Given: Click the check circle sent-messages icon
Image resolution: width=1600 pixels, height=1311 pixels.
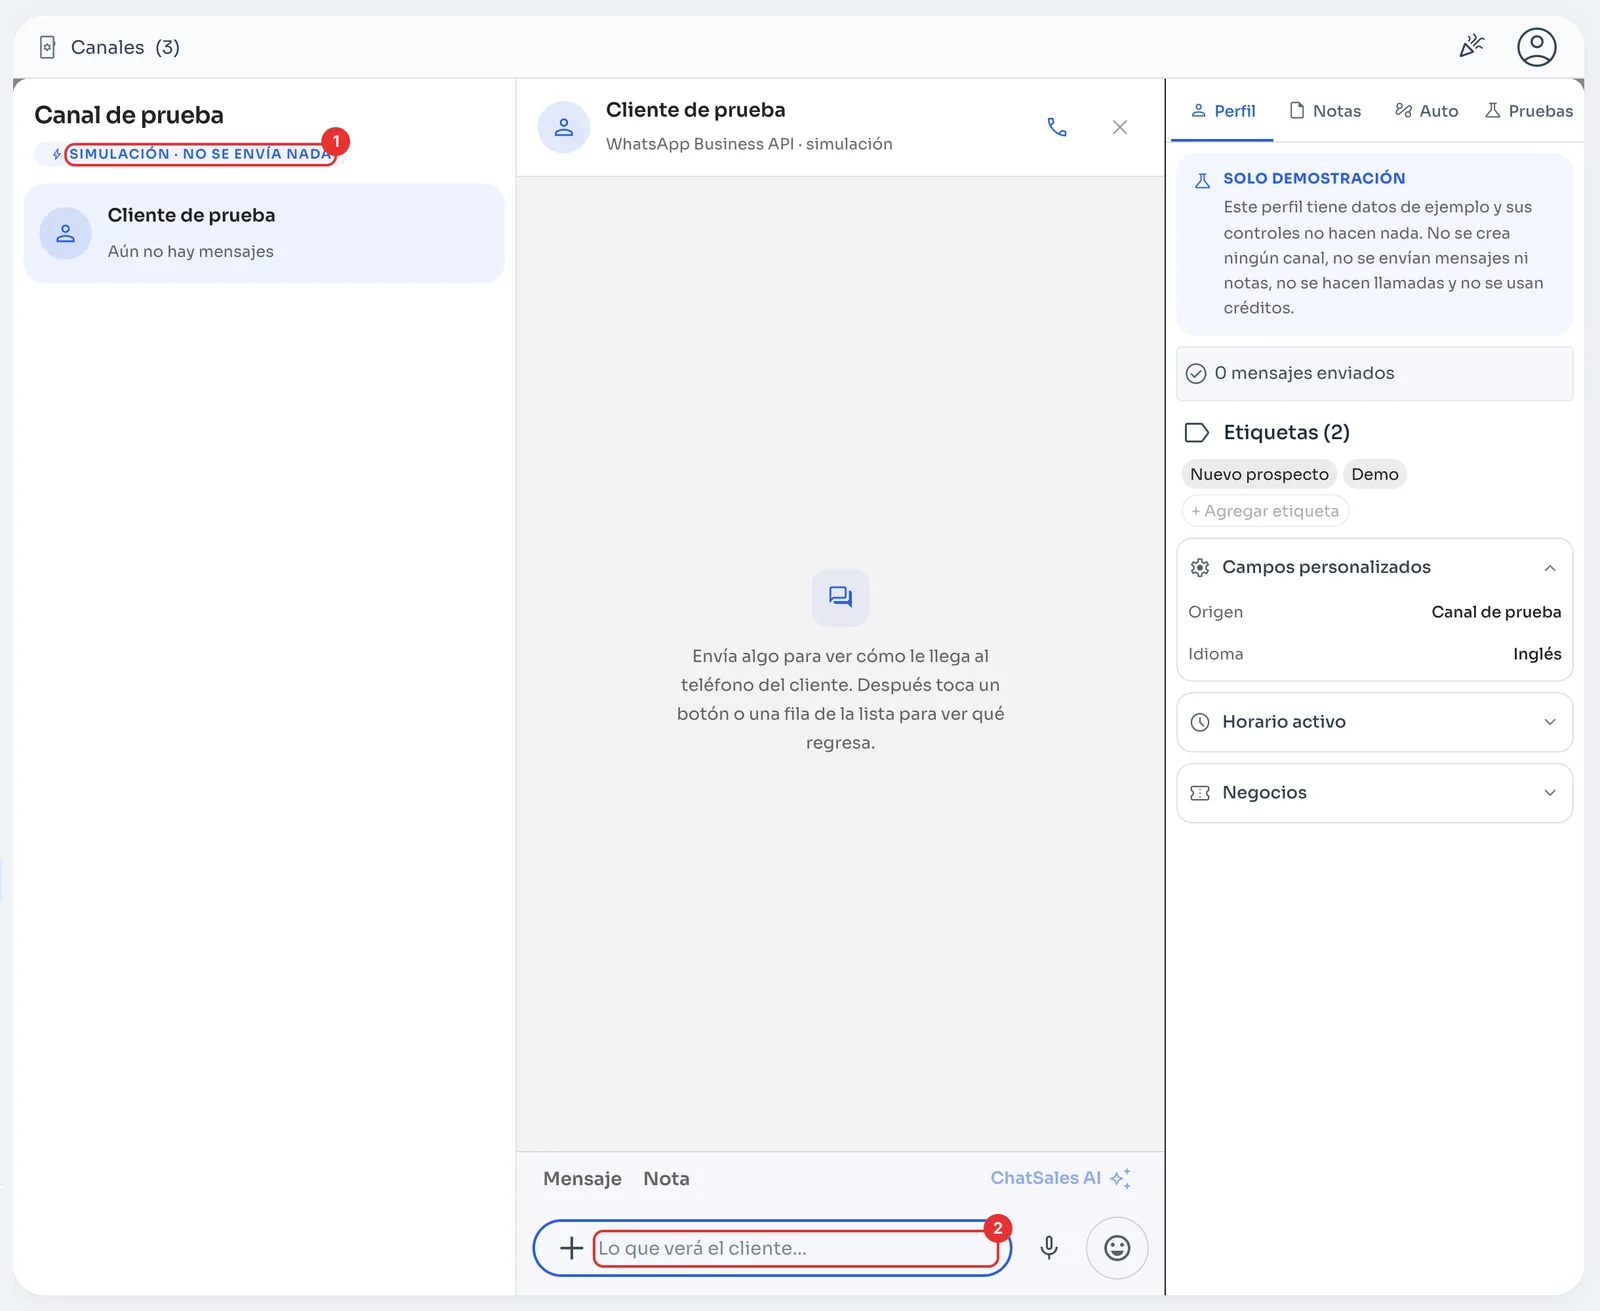Looking at the screenshot, I should [x=1196, y=374].
